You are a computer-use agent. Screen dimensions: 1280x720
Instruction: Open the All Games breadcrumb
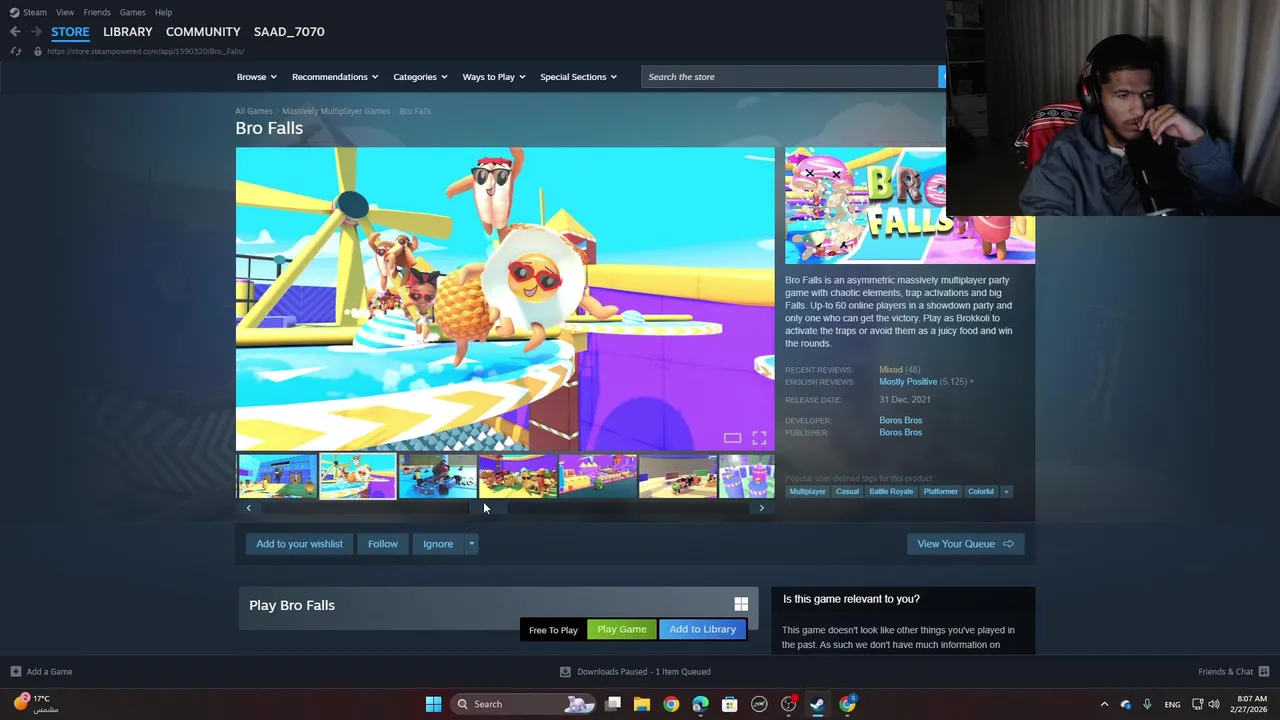(253, 111)
